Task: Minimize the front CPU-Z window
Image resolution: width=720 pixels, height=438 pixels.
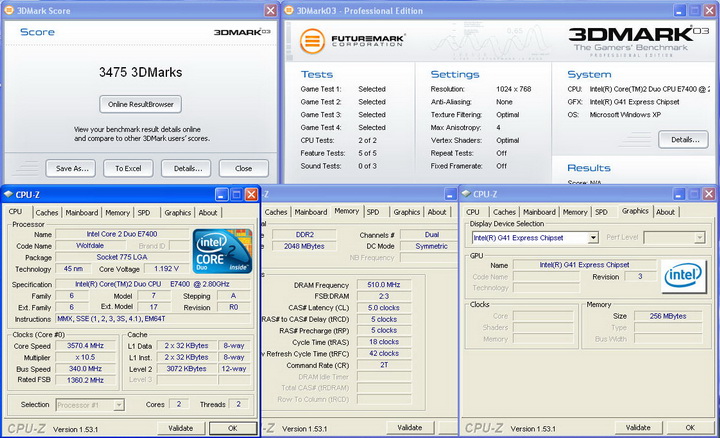Action: (221, 195)
